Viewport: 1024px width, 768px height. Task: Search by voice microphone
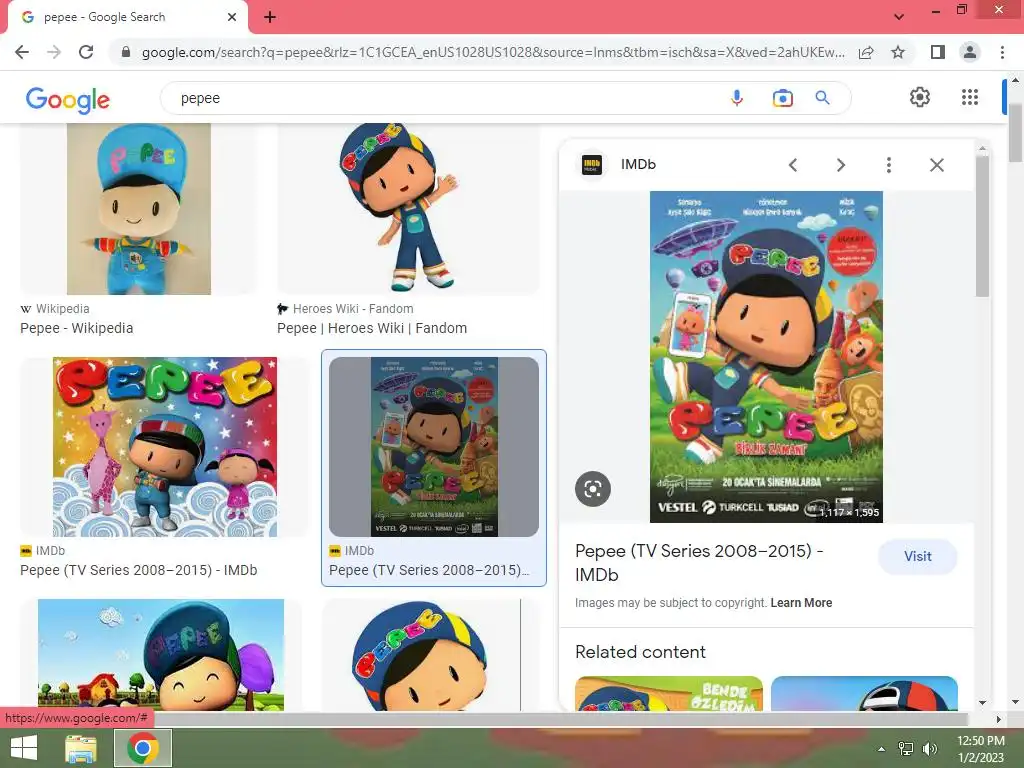tap(737, 98)
